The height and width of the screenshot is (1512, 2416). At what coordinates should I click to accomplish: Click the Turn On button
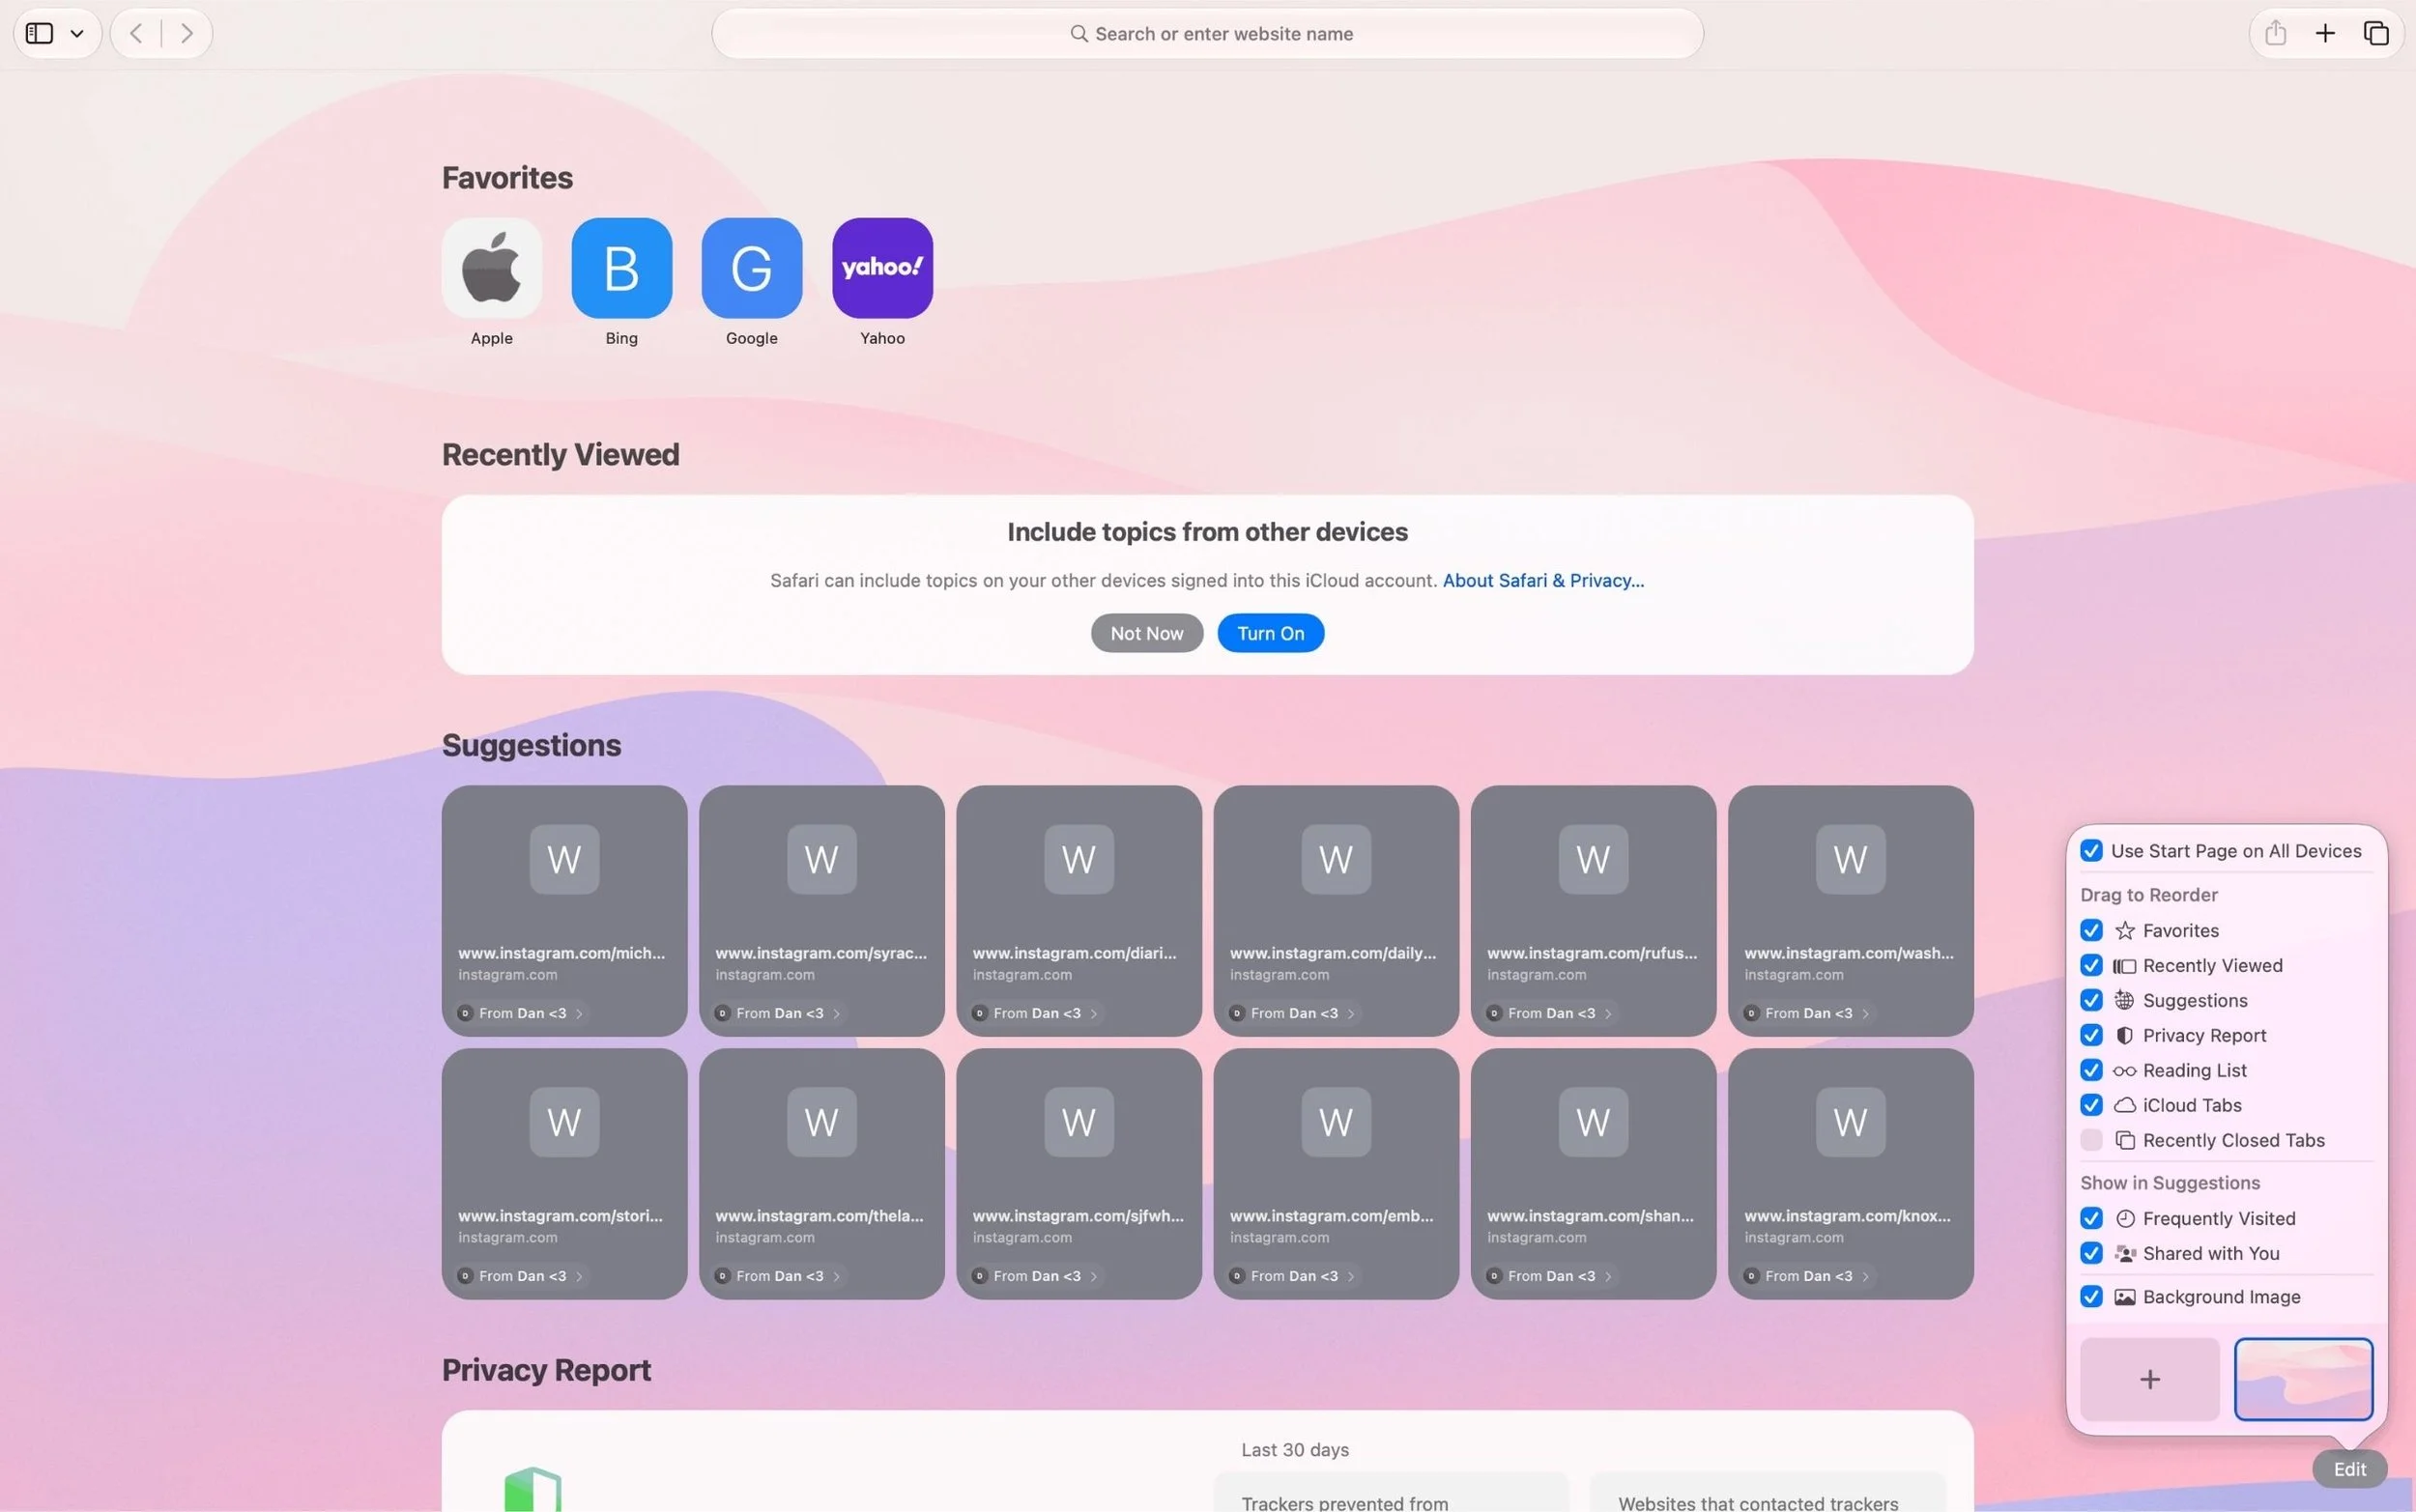pyautogui.click(x=1270, y=633)
